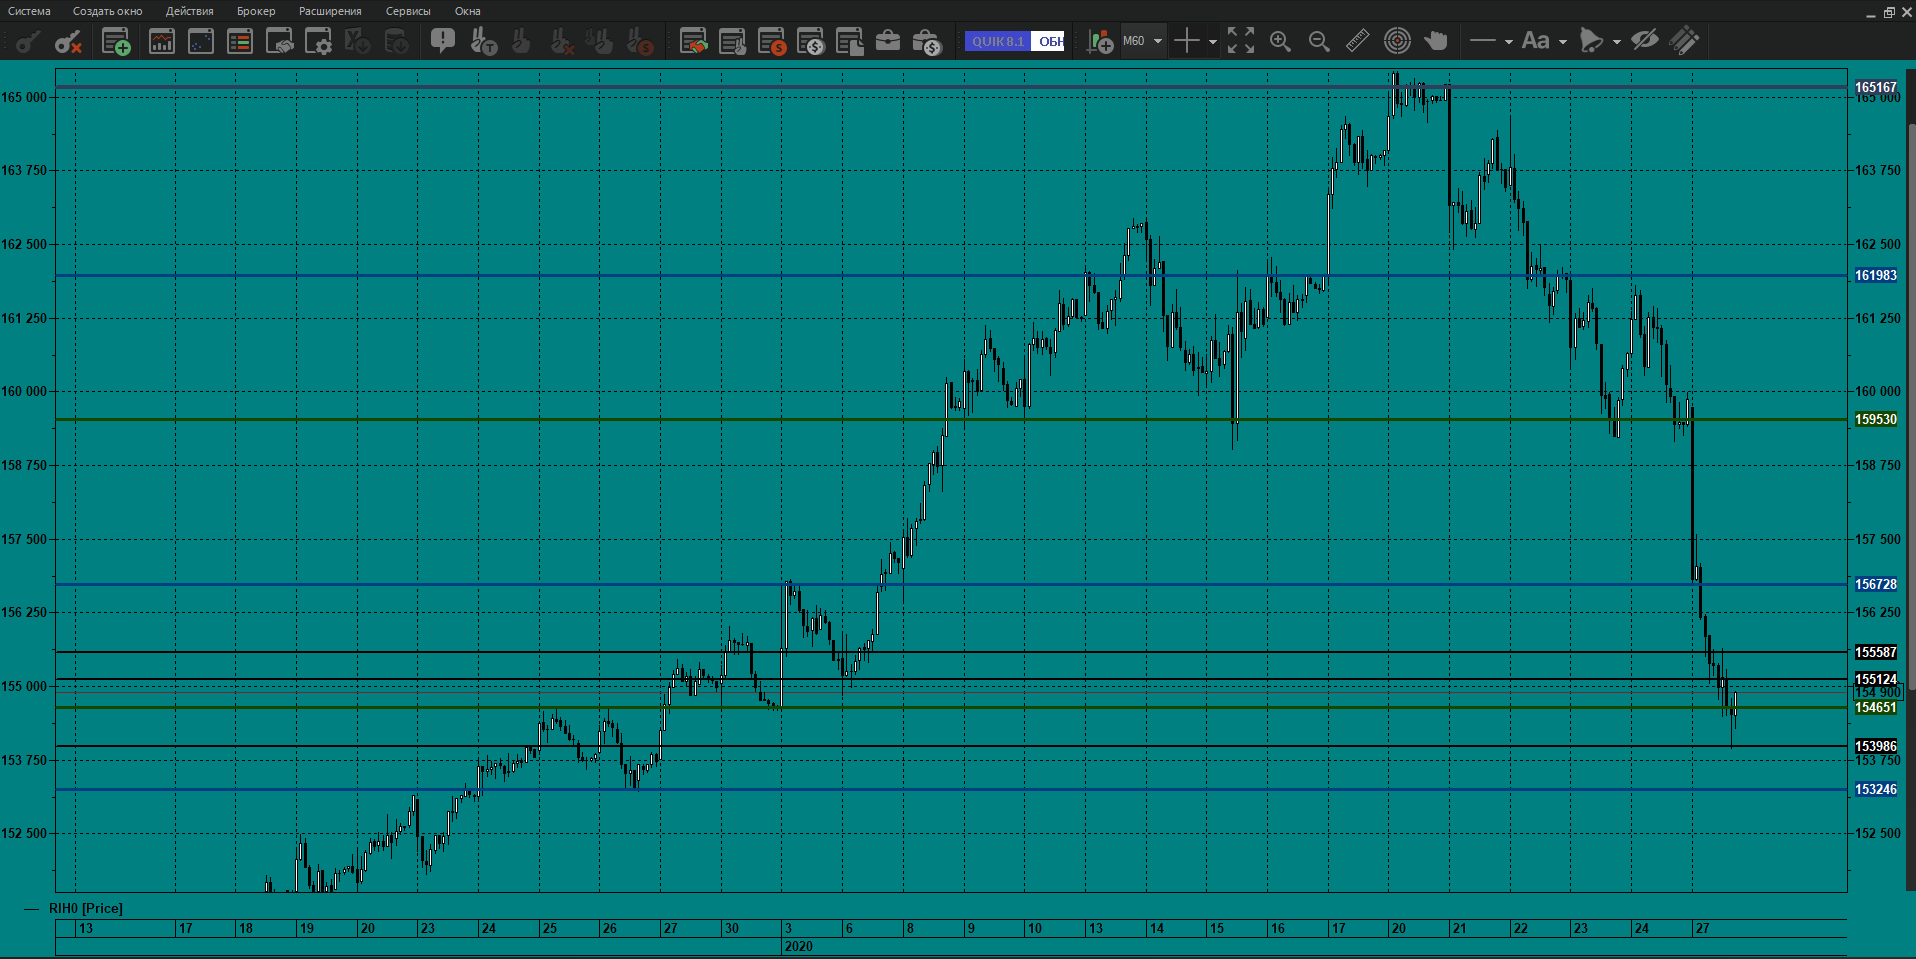Click the 154651 price level label
This screenshot has height=959, width=1916.
click(1876, 707)
